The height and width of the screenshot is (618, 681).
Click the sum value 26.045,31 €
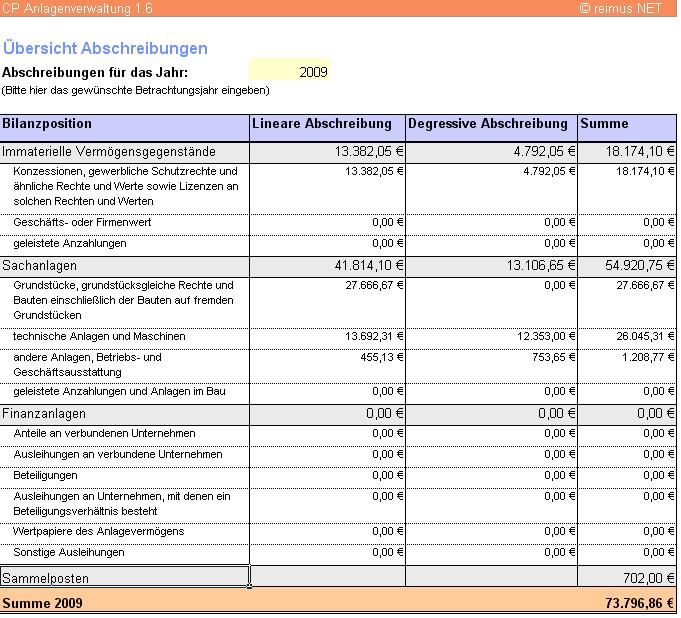pyautogui.click(x=645, y=336)
